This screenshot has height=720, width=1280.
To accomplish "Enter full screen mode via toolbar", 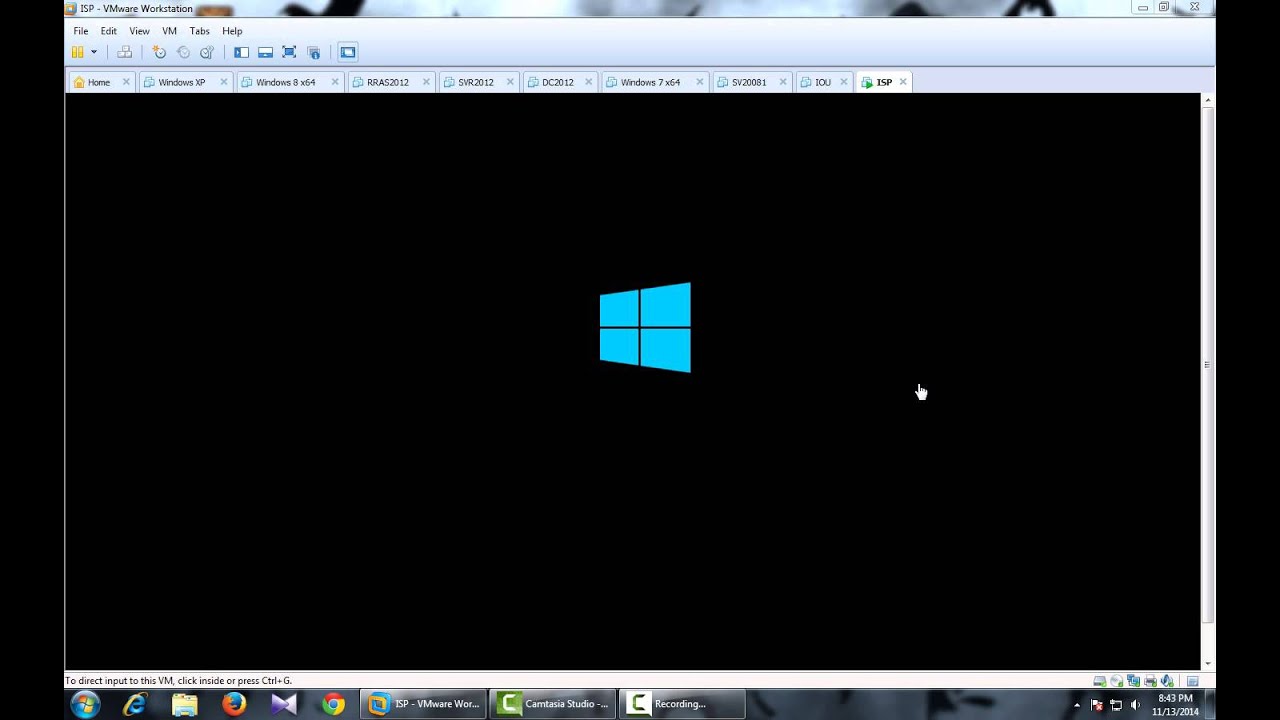I will pos(289,52).
